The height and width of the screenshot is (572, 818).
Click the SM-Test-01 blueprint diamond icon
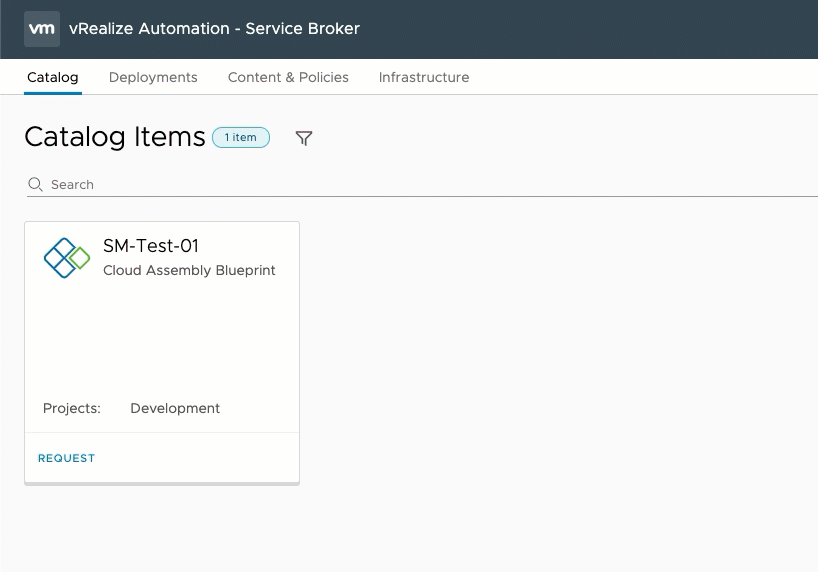[67, 258]
